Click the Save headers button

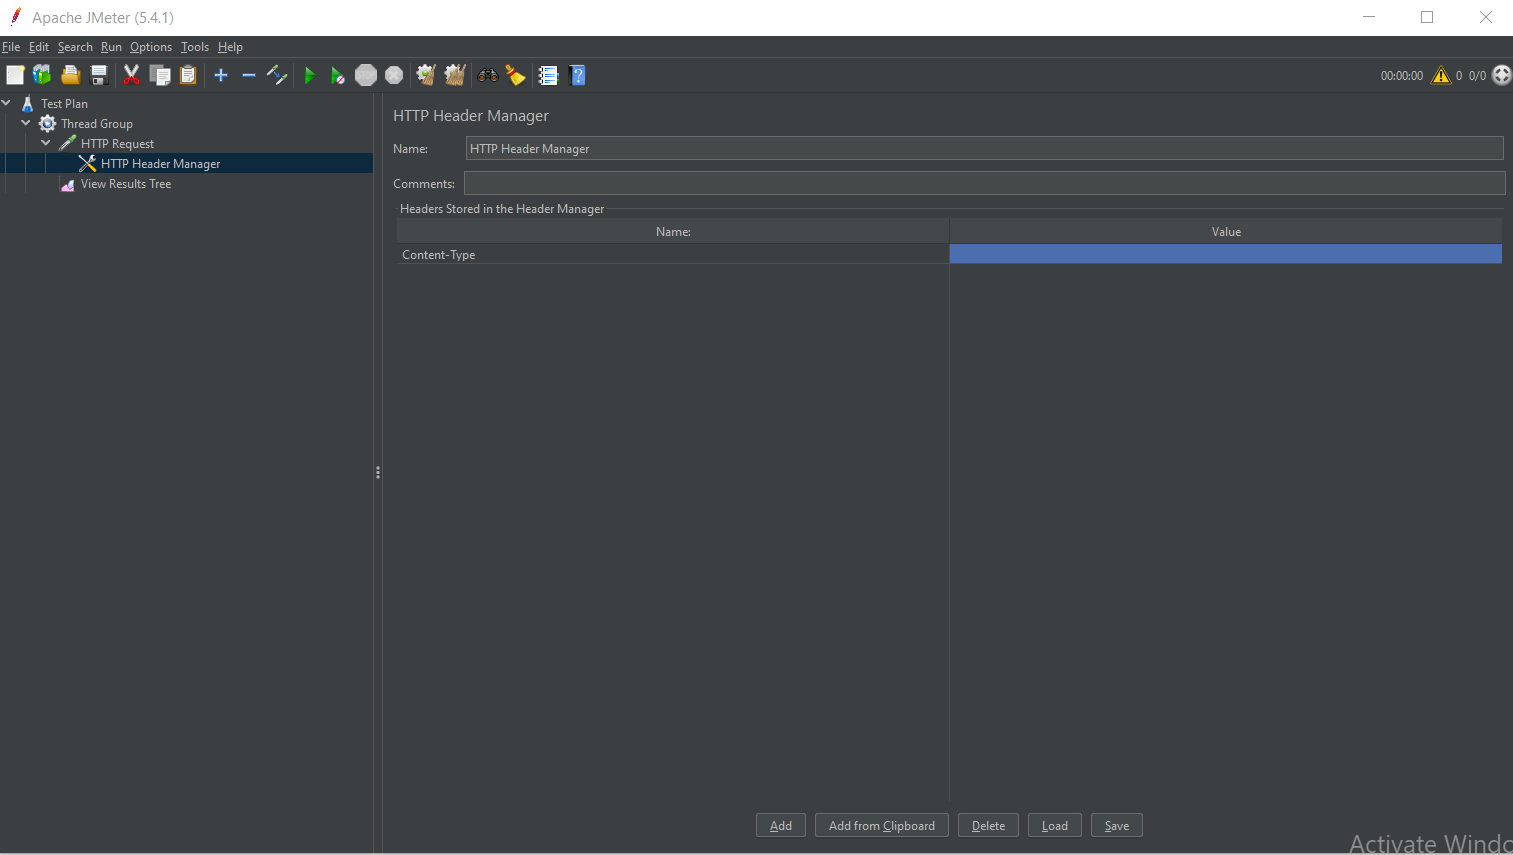click(1117, 826)
